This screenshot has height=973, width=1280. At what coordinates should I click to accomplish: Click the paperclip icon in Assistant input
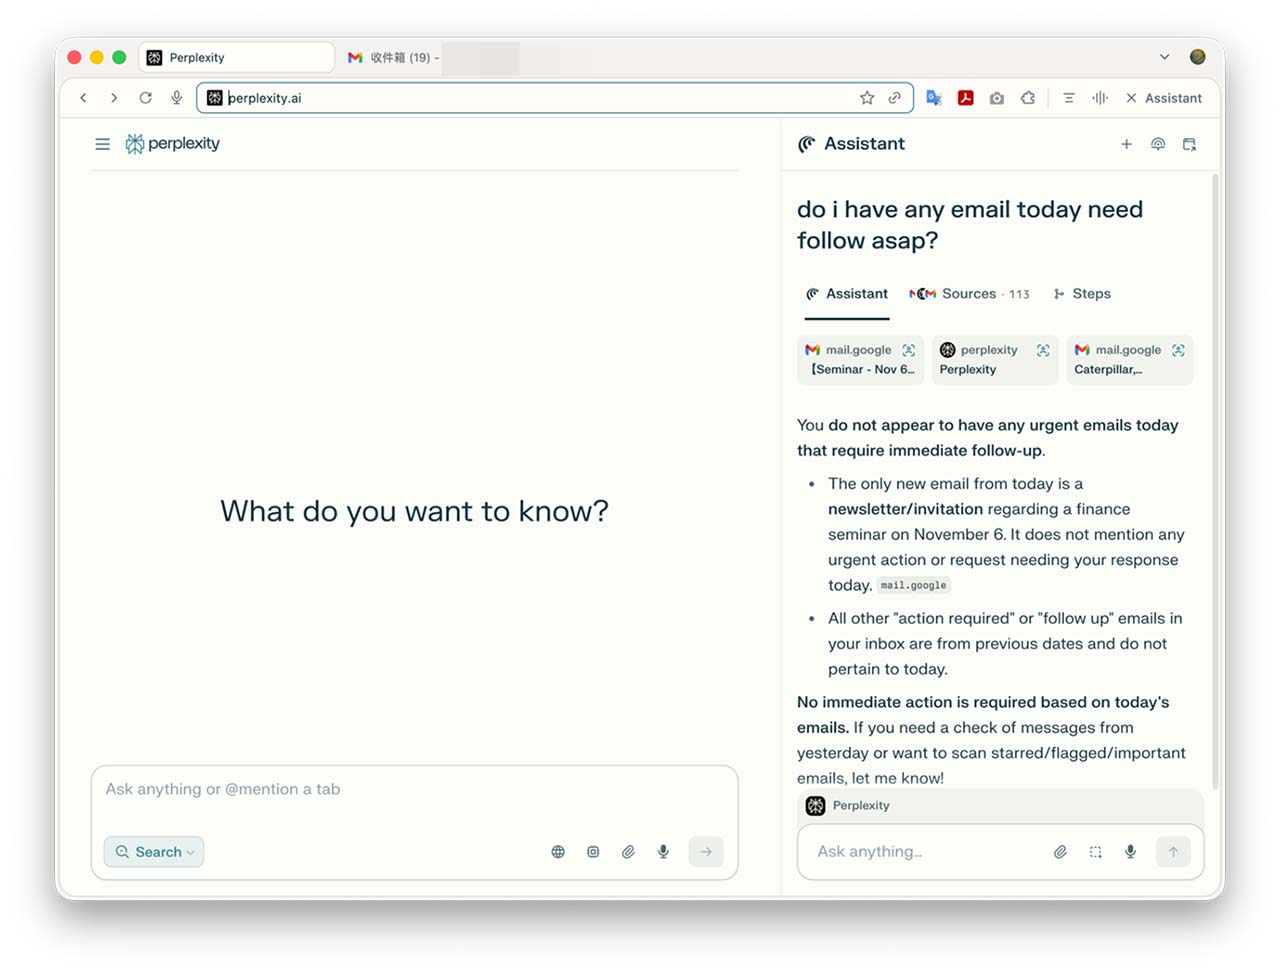(x=1060, y=852)
